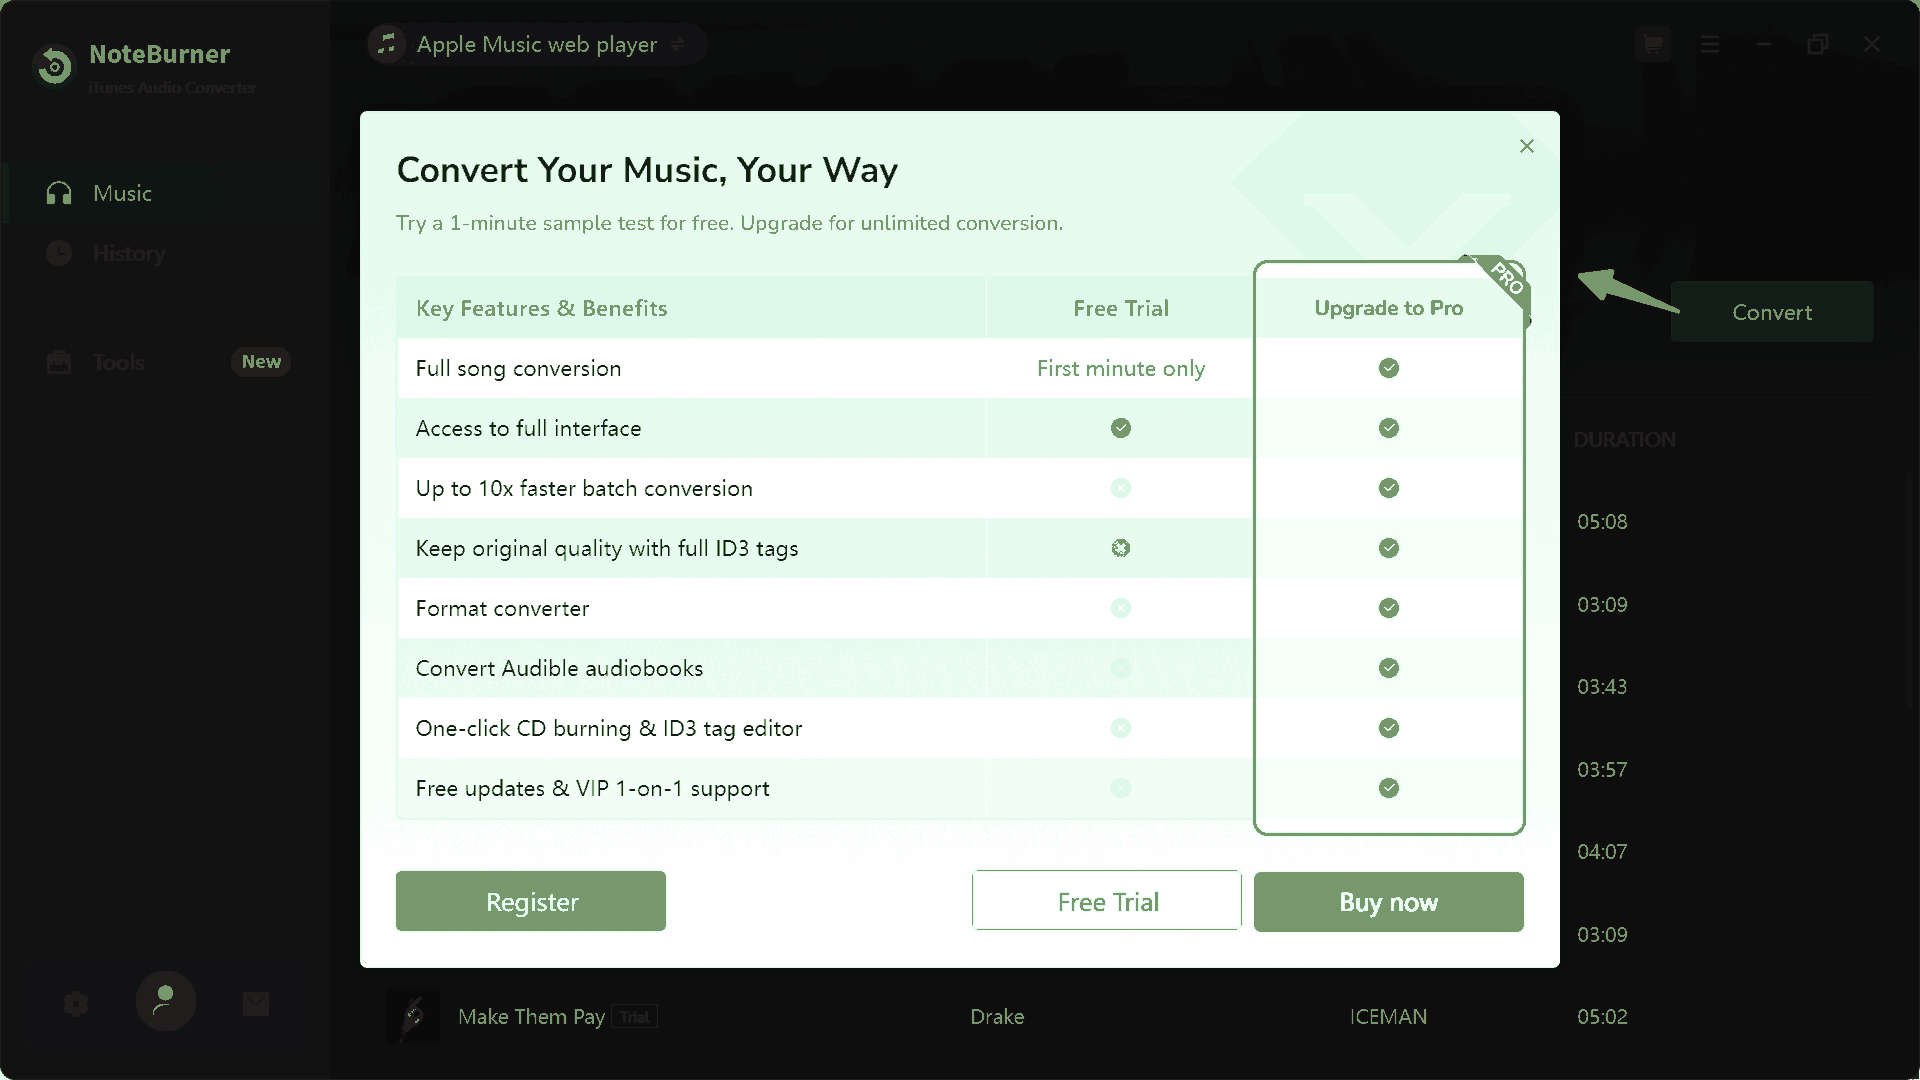Choose the Free Trial button
Screen dimensions: 1920x1080
pyautogui.click(x=1107, y=901)
